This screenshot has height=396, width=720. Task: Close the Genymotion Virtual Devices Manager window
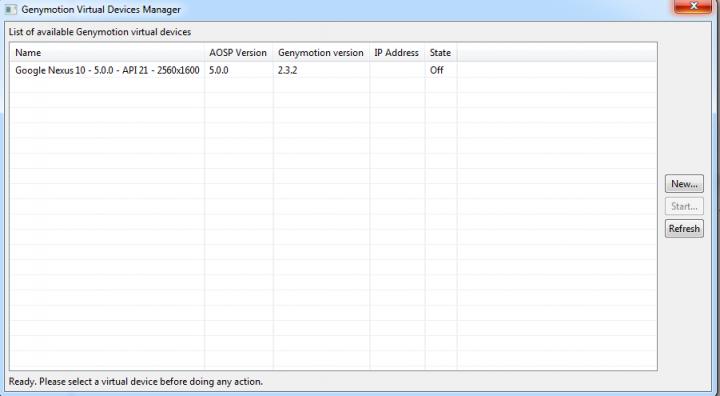click(693, 6)
